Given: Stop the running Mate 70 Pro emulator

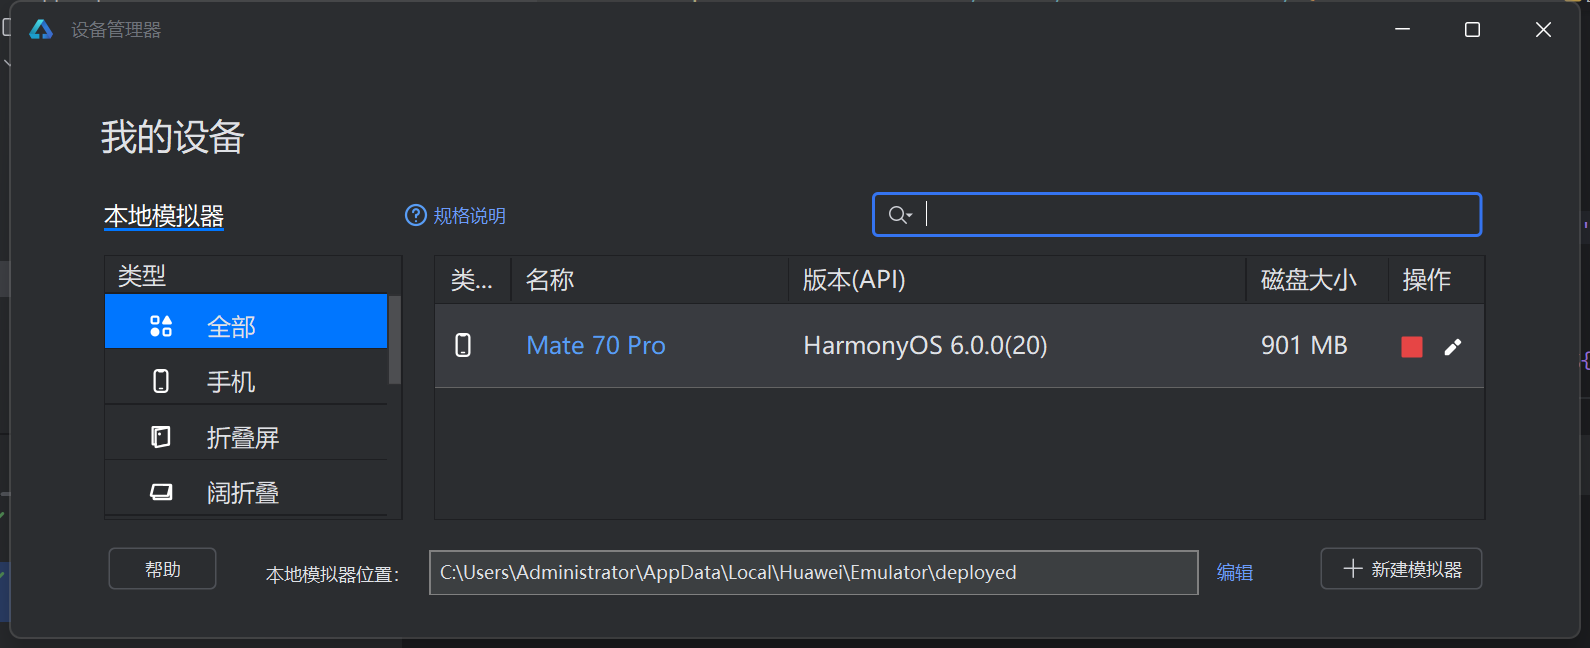Looking at the screenshot, I should 1411,347.
